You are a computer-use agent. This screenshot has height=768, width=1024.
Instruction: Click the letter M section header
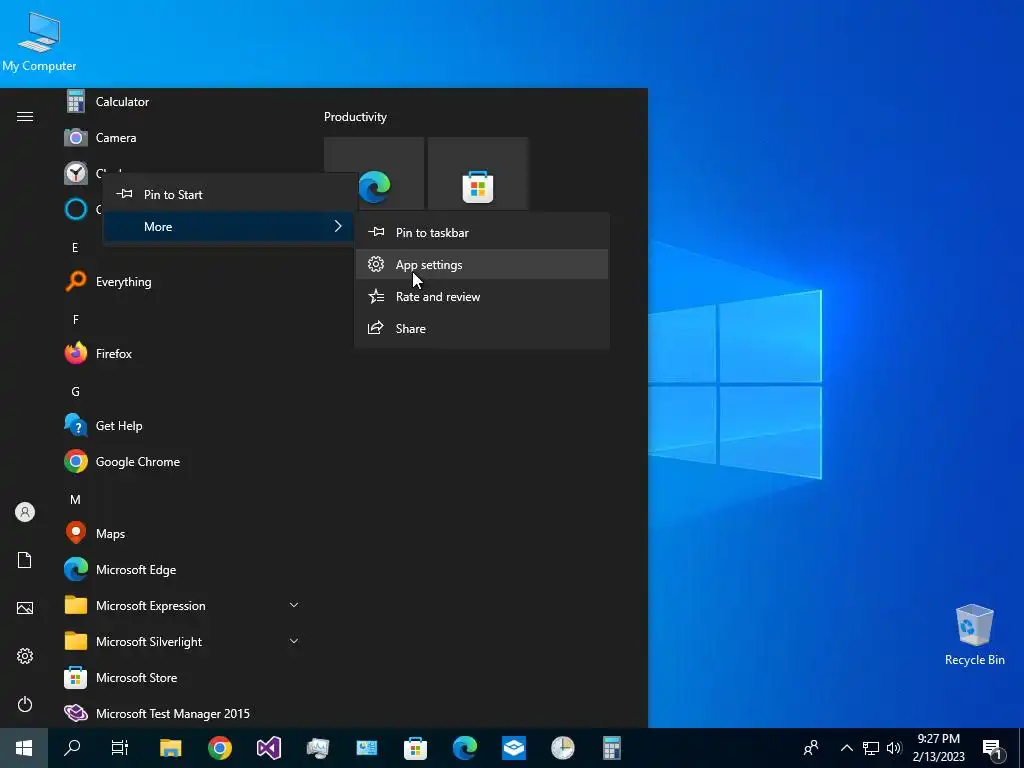75,500
